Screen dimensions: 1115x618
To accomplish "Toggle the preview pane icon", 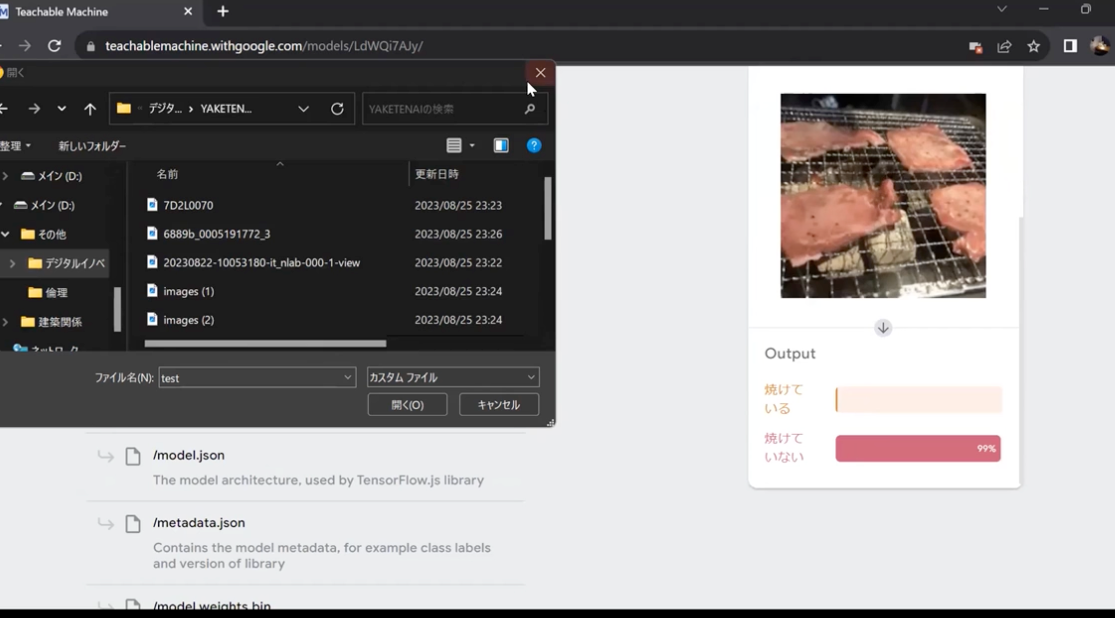I will pyautogui.click(x=501, y=146).
